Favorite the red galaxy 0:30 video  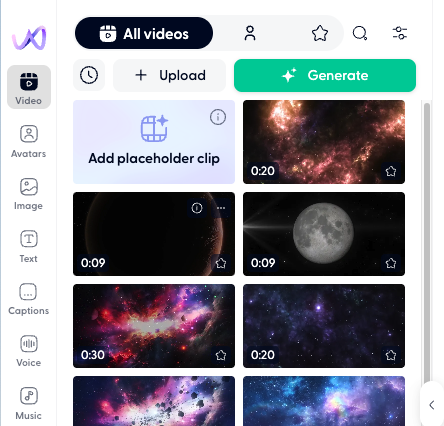(221, 355)
